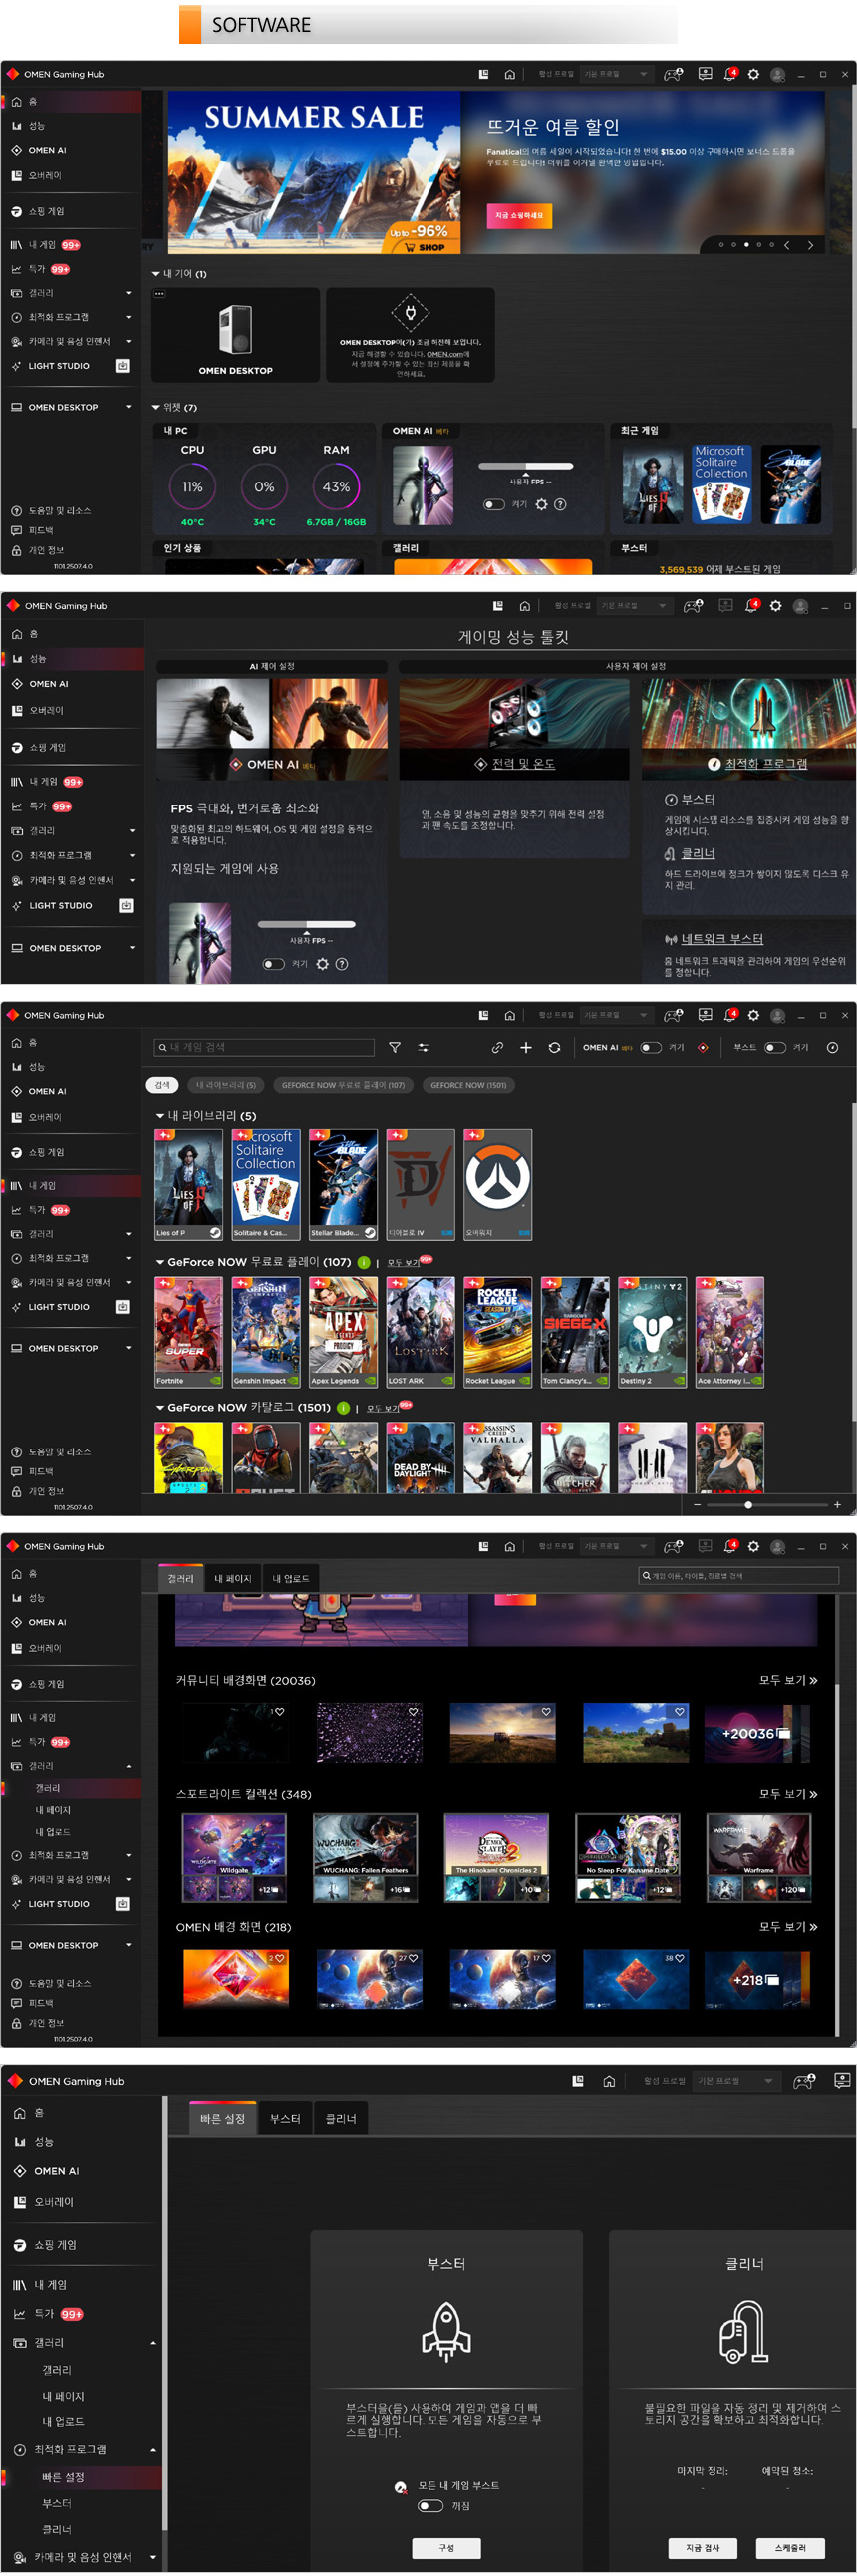
Task: Toggle the OMEN AI switch in library toolbar
Action: 650,1047
